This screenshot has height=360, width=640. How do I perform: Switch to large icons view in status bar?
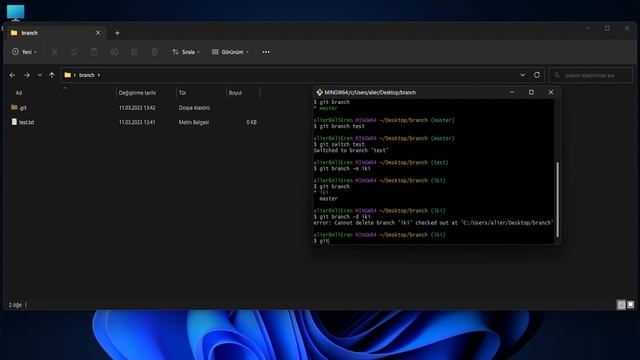[631, 304]
